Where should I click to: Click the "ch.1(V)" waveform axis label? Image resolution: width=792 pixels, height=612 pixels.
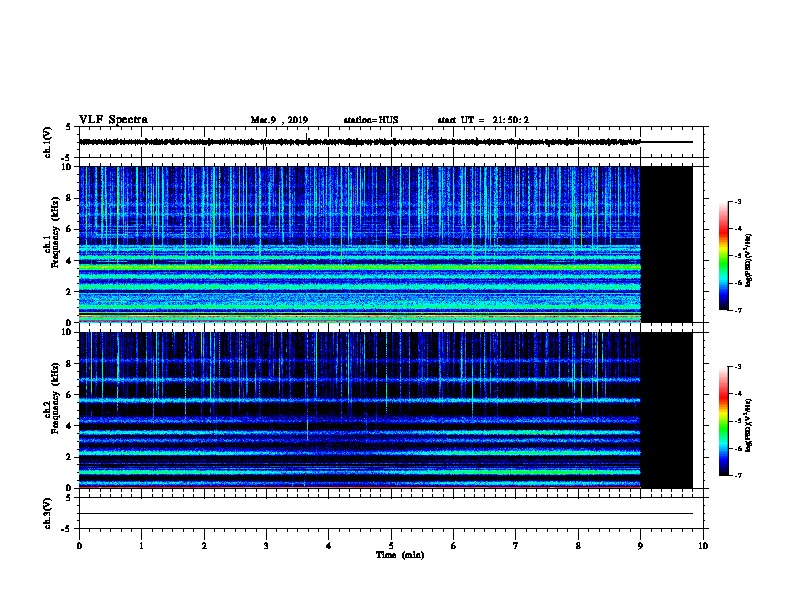[x=47, y=142]
